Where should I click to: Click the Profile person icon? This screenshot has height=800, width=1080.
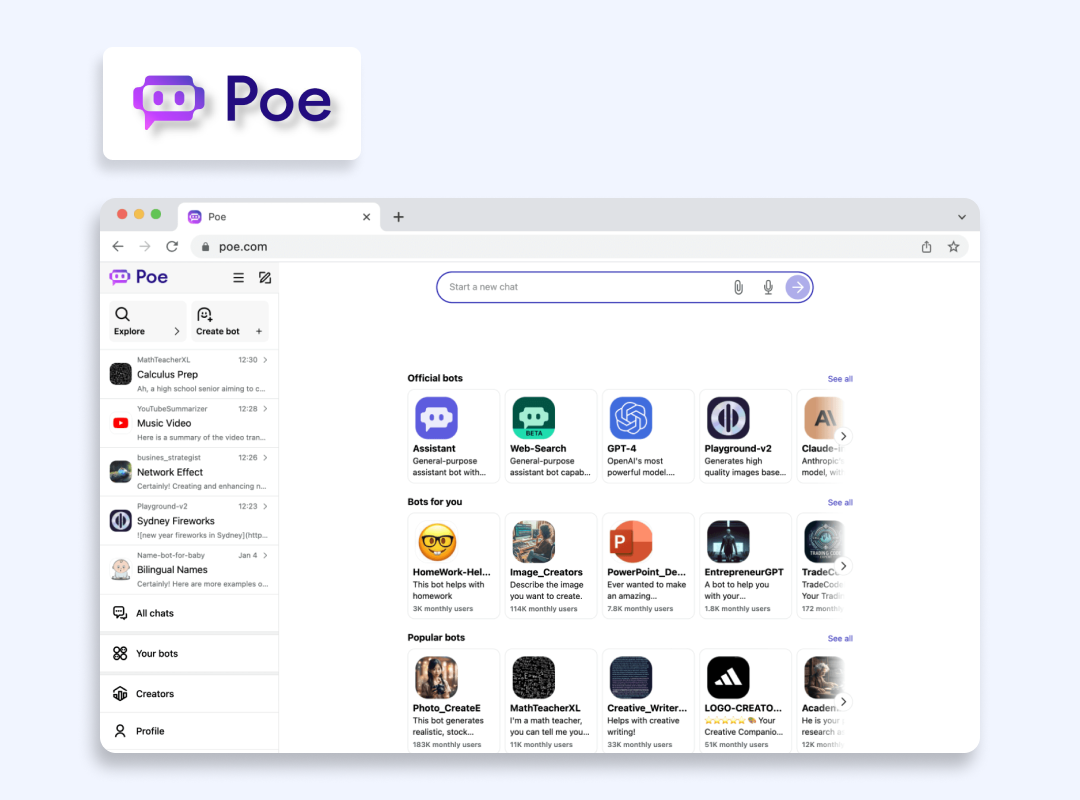(120, 730)
